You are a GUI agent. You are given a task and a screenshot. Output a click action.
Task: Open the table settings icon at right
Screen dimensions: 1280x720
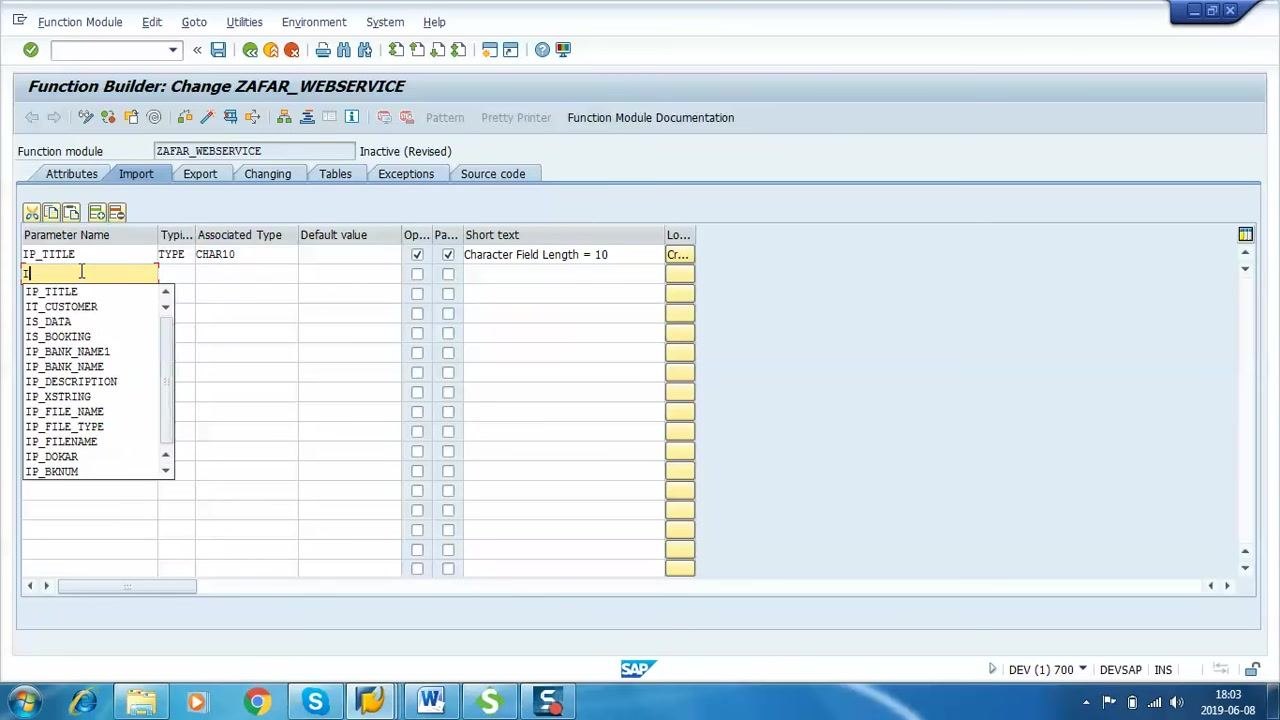pyautogui.click(x=1245, y=234)
